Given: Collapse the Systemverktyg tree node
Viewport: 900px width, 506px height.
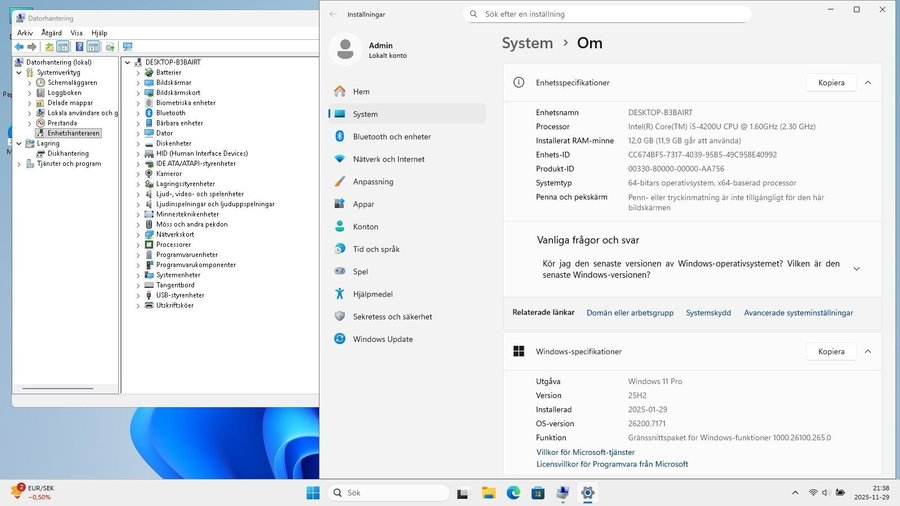Looking at the screenshot, I should 29,72.
